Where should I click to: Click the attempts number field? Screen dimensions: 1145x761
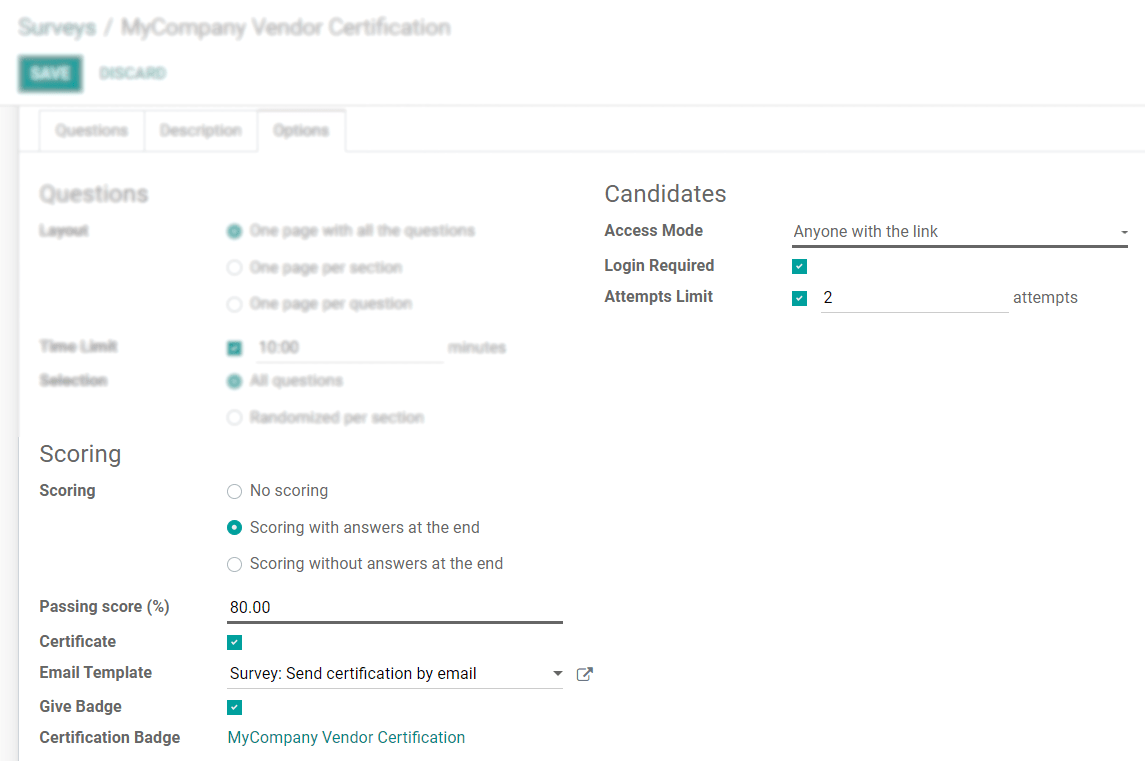[914, 298]
